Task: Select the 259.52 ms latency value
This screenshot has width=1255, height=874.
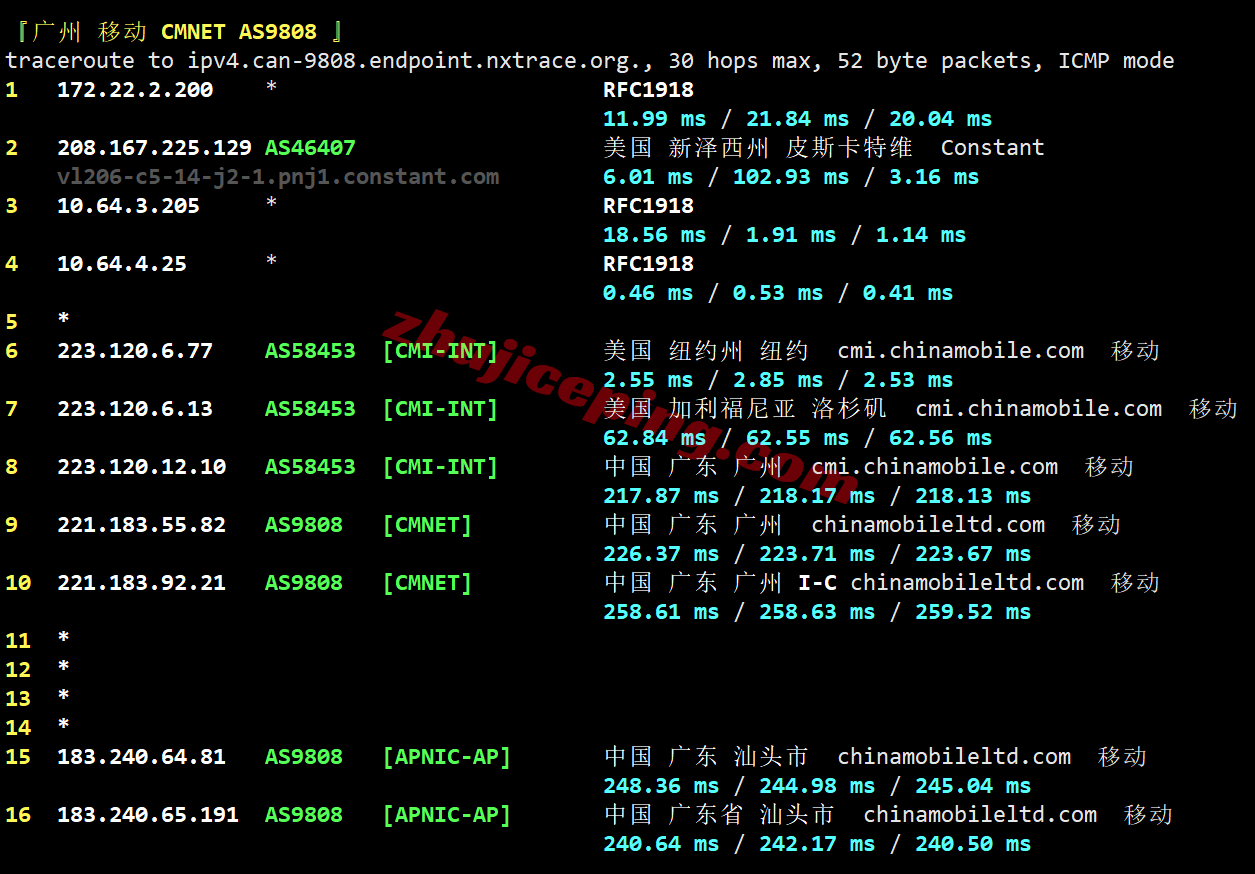Action: (973, 612)
